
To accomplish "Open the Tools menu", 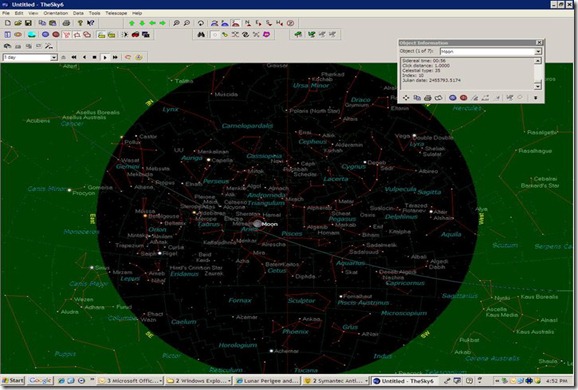I will point(94,13).
